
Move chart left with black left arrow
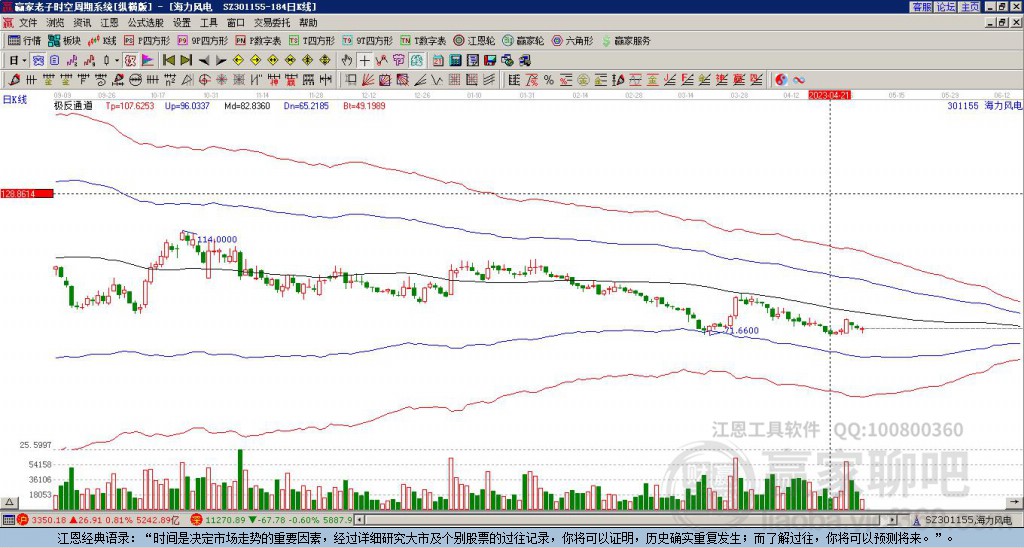(x=204, y=60)
